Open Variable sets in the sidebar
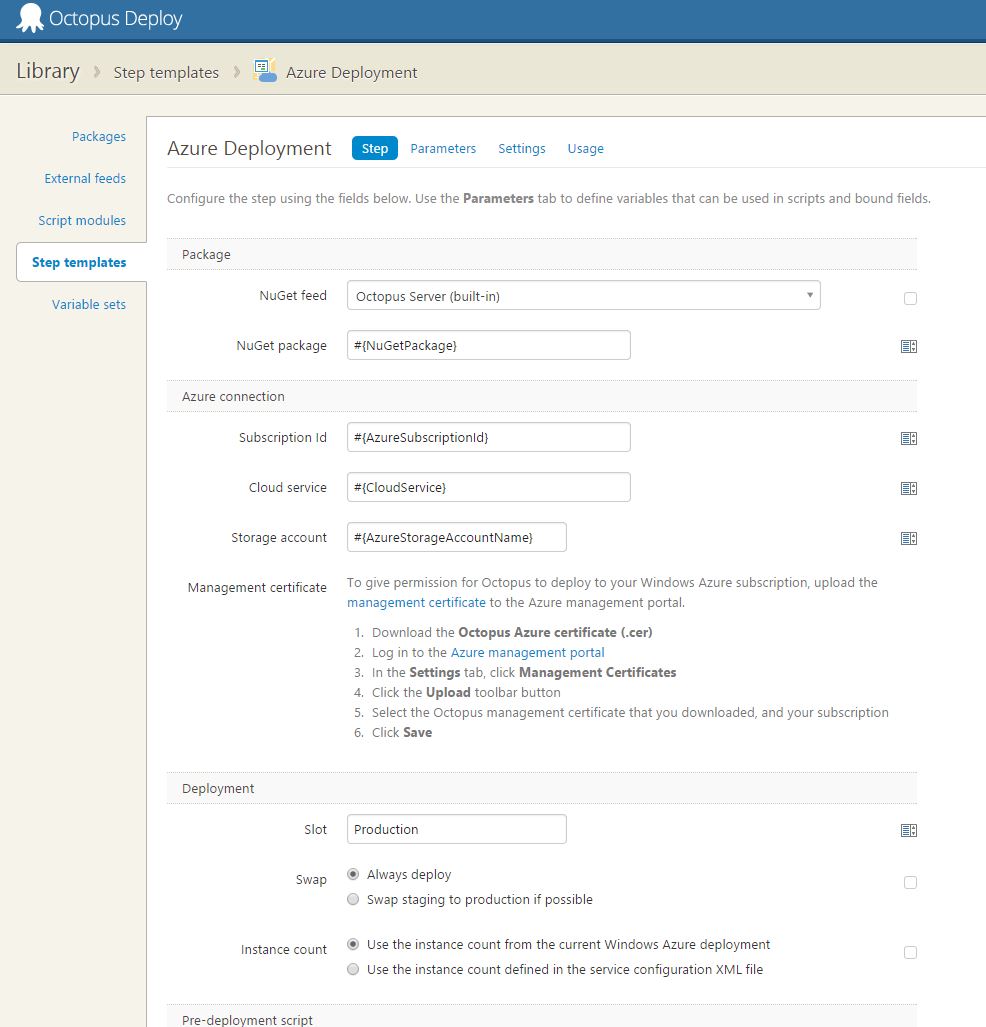The image size is (986, 1027). pyautogui.click(x=88, y=305)
